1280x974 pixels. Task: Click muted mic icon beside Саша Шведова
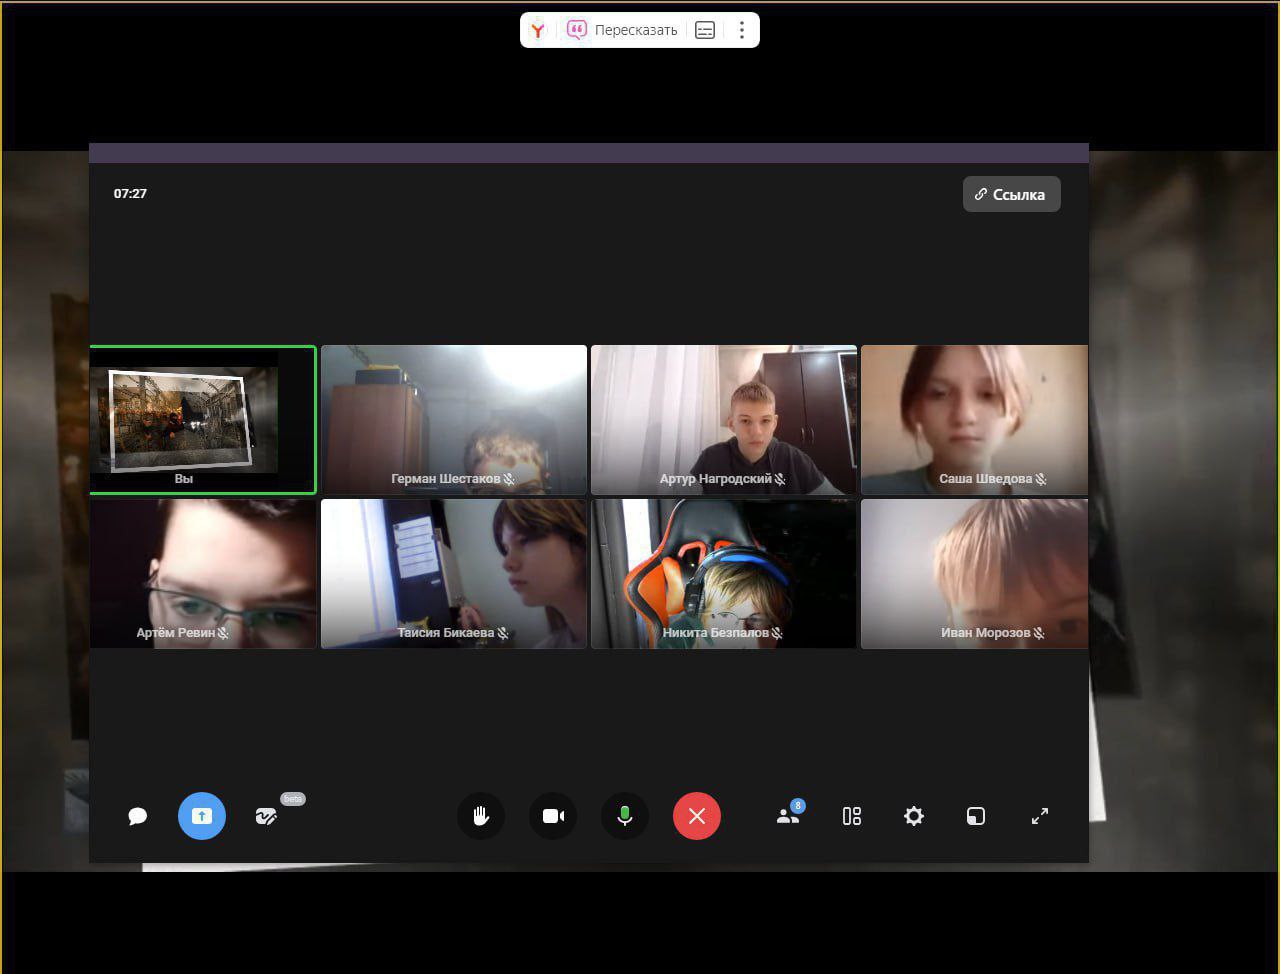[x=1041, y=479]
